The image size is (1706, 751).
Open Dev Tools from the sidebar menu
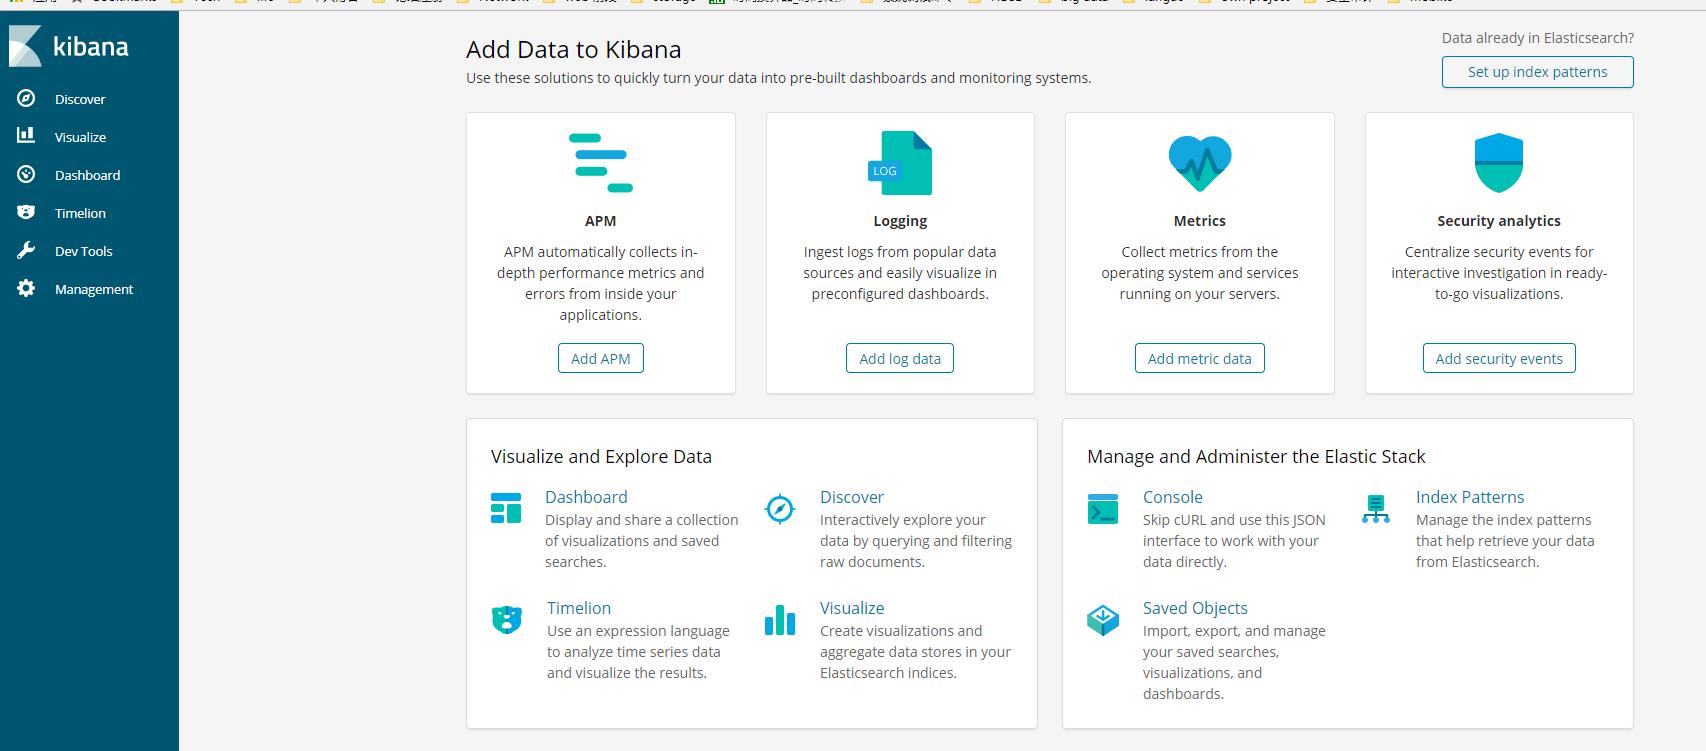point(83,251)
